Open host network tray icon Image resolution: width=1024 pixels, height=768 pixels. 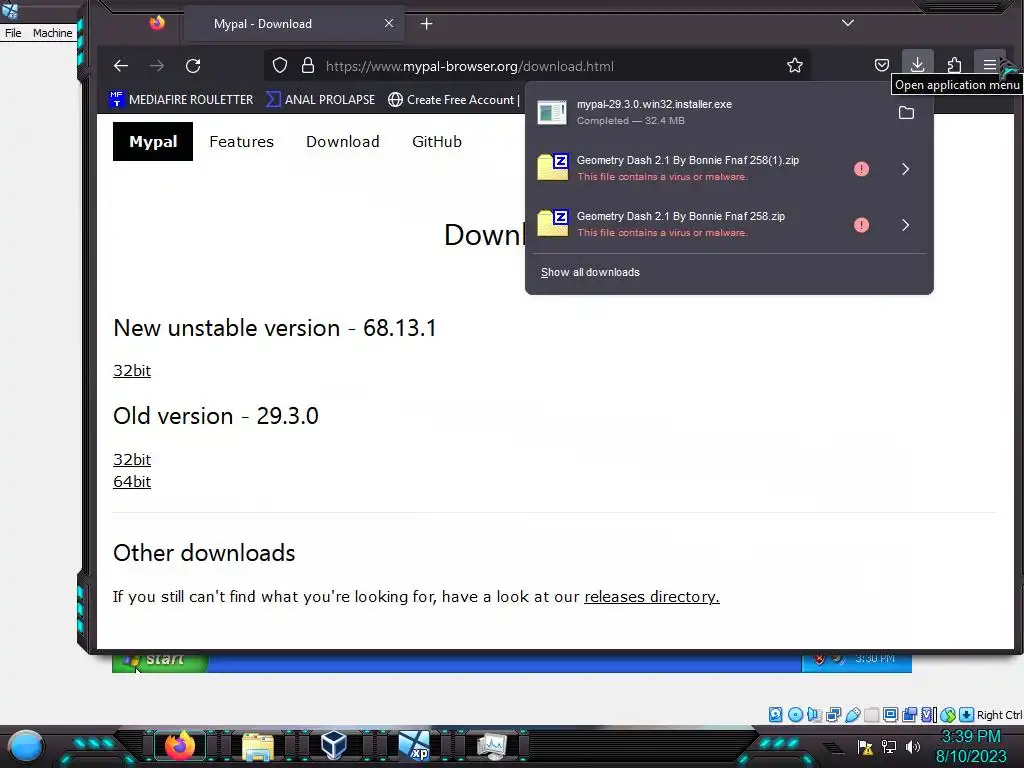tap(889, 747)
